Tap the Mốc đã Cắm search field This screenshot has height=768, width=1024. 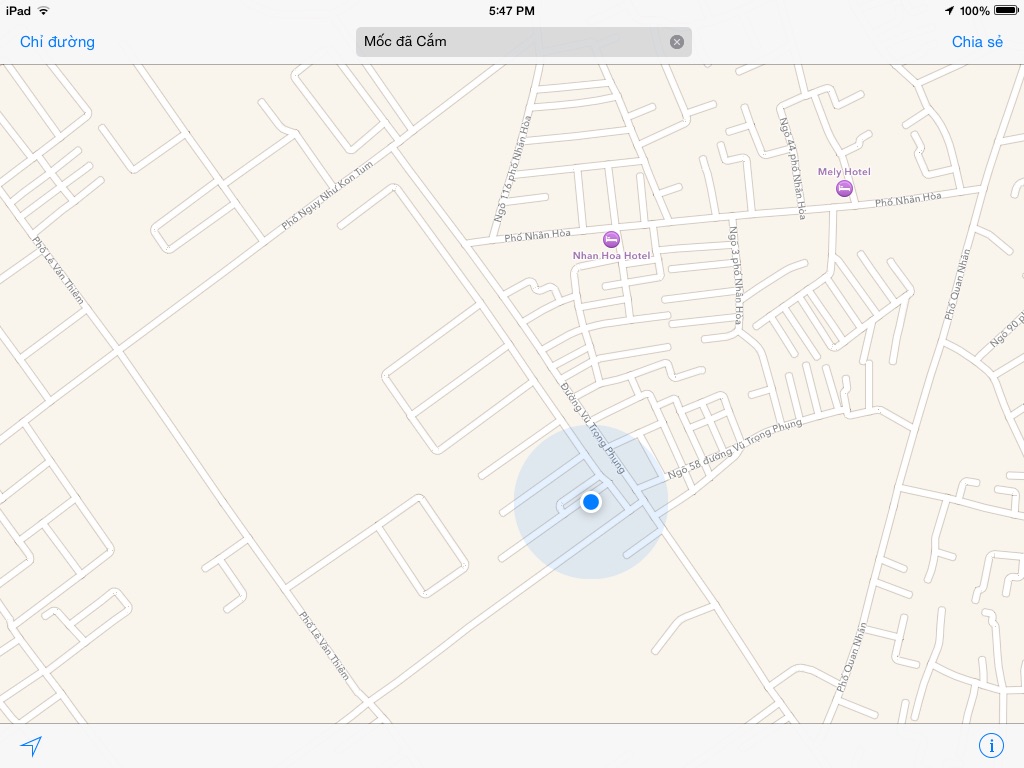coord(523,42)
